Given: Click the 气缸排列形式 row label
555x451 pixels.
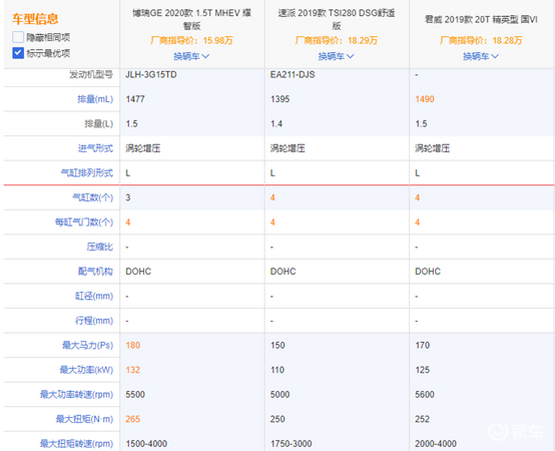Looking at the screenshot, I should tap(87, 173).
